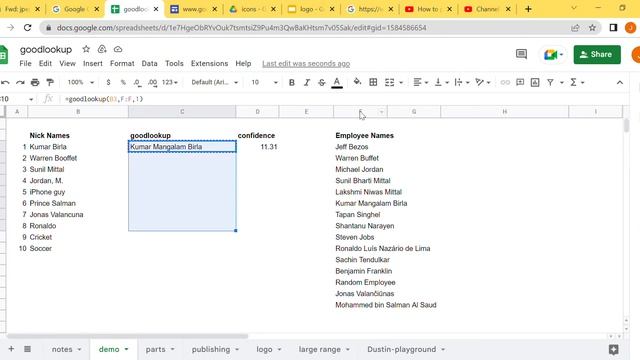The width and height of the screenshot is (640, 360).
Task: Open the Help menu
Action: (x=243, y=64)
